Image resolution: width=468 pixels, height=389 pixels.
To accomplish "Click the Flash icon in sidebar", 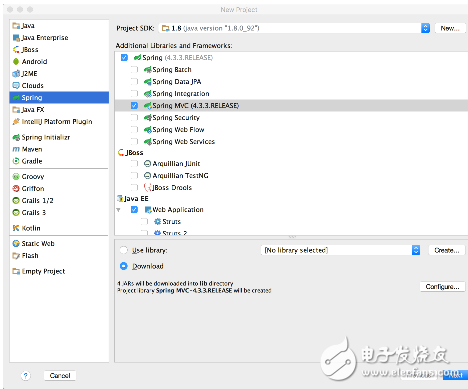I will [x=16, y=256].
